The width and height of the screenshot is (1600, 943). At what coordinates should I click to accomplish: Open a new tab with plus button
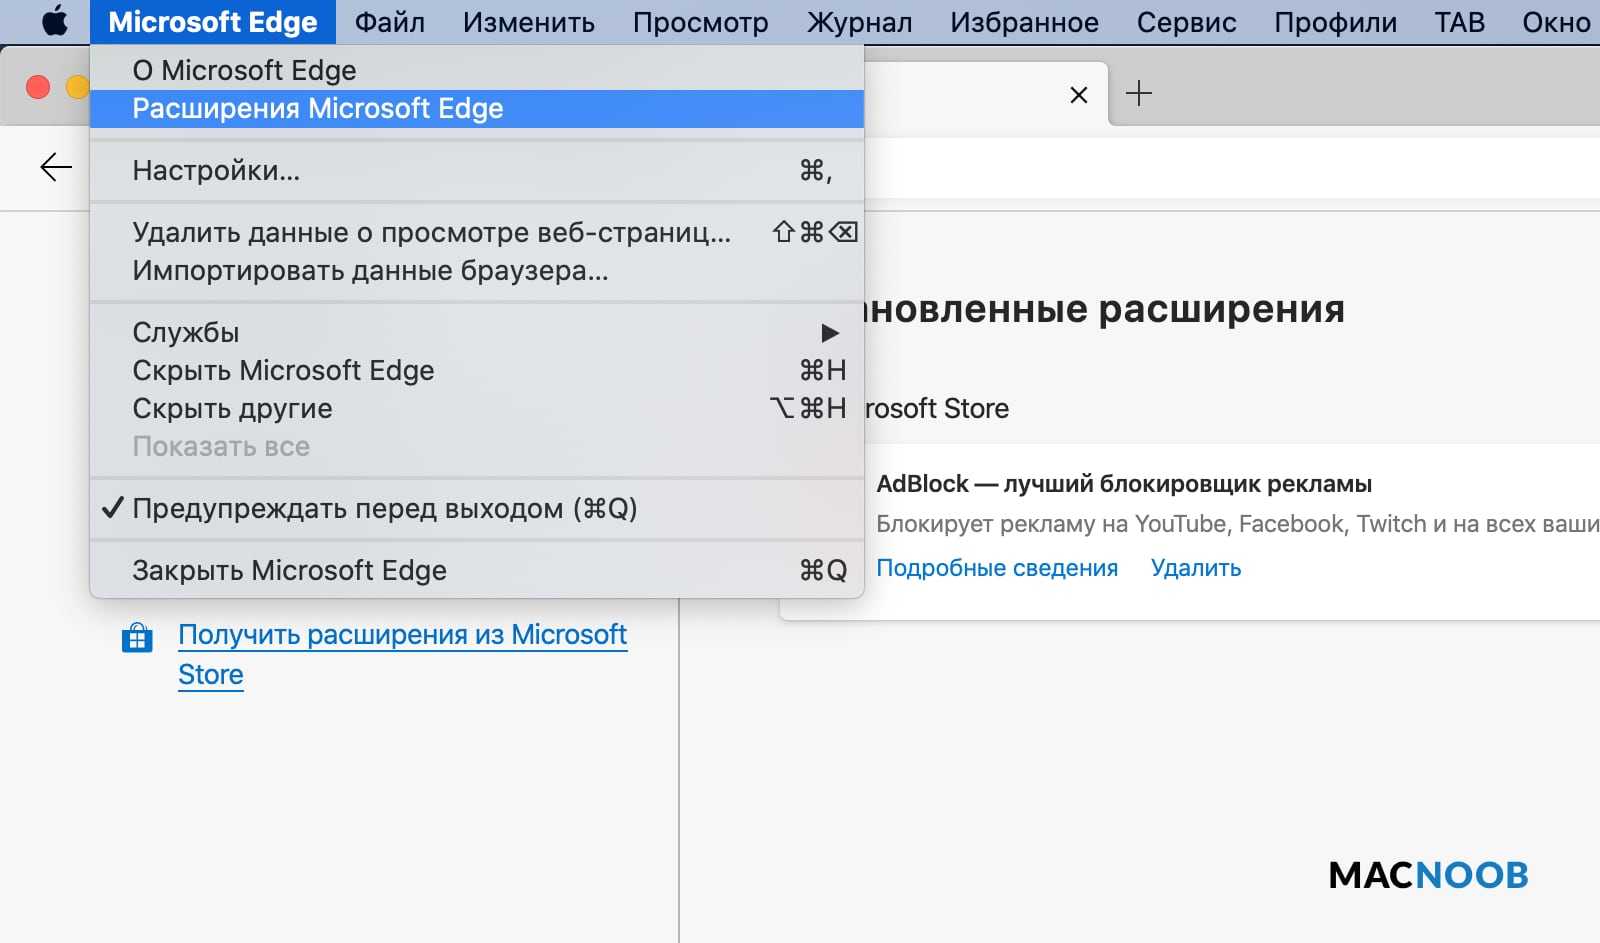[1139, 94]
